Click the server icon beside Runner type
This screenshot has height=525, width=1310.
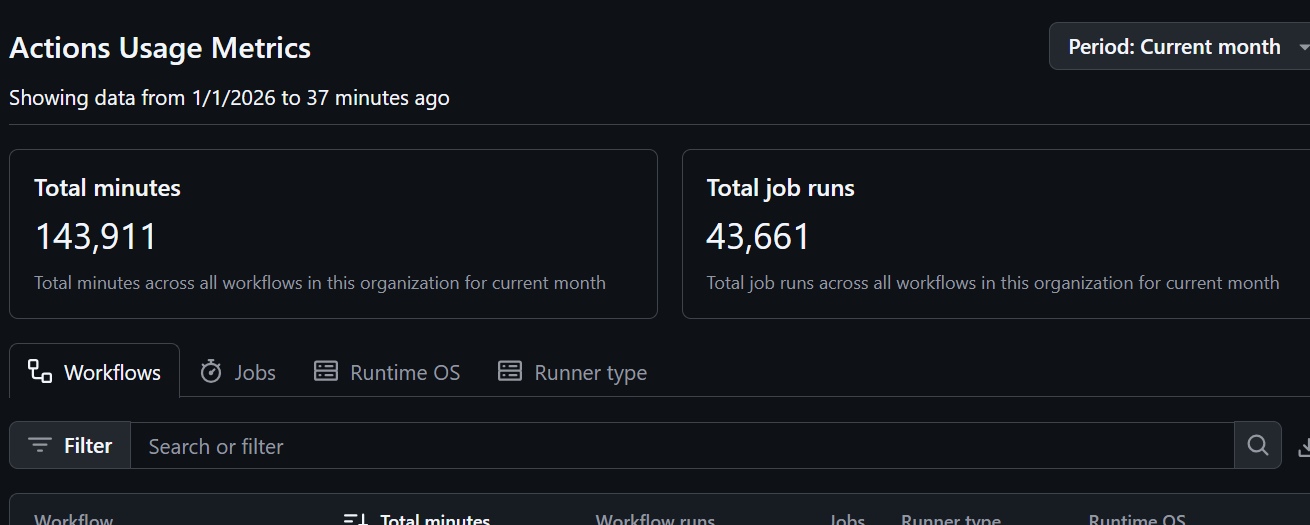click(x=510, y=372)
